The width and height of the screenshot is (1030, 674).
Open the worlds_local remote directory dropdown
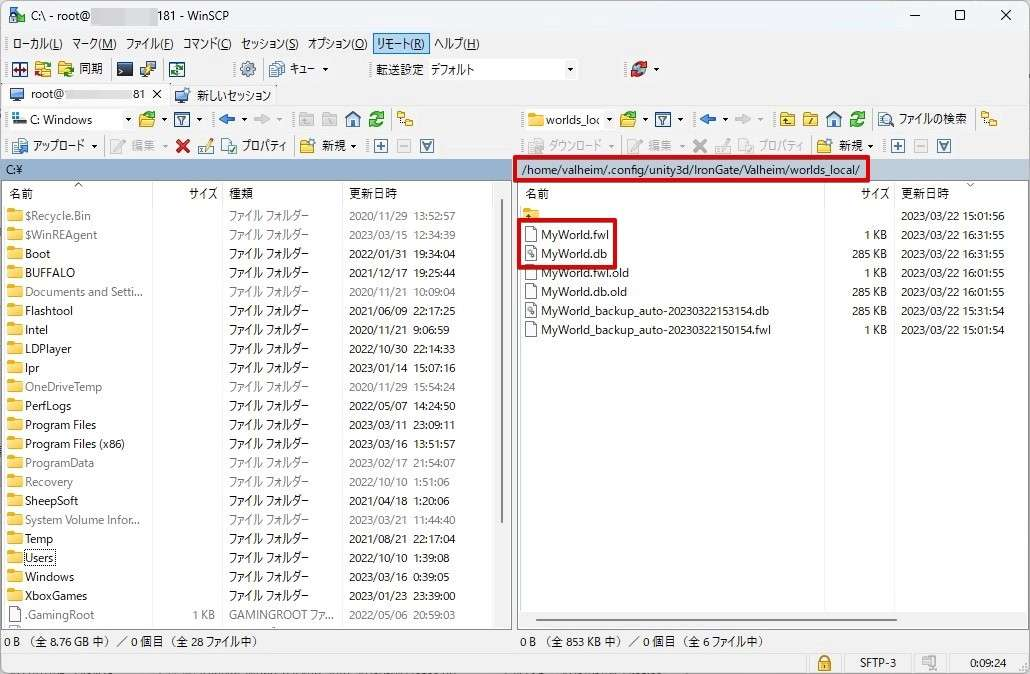point(570,120)
